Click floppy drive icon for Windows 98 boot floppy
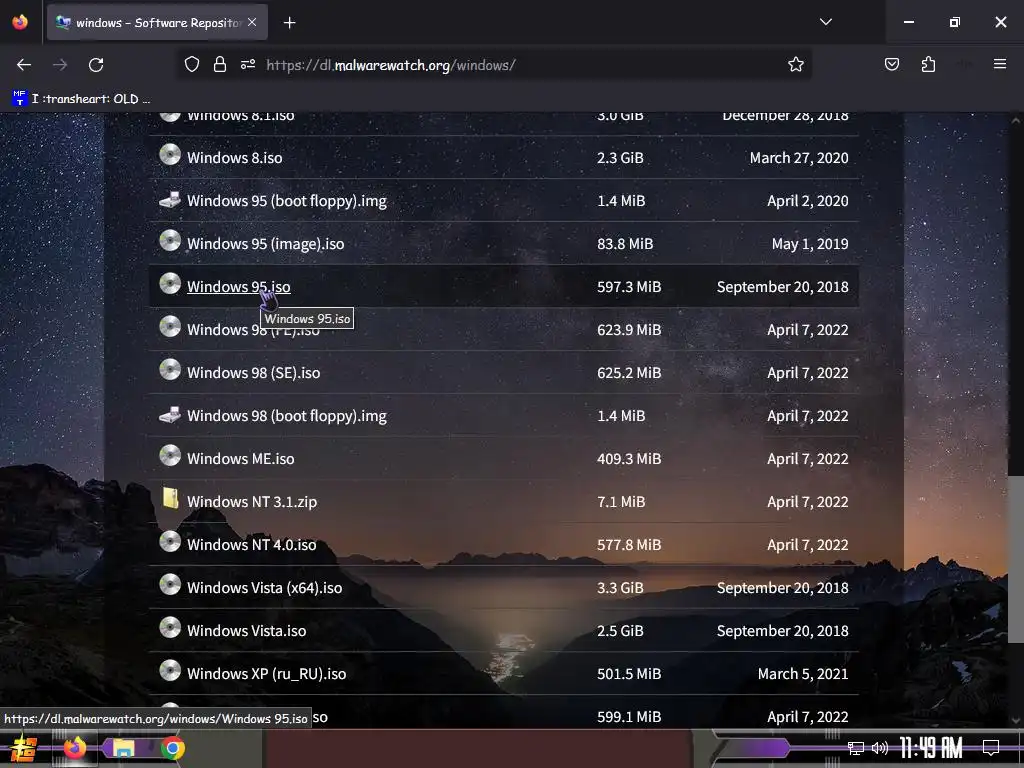Screen dimensions: 1024x768 click(170, 413)
